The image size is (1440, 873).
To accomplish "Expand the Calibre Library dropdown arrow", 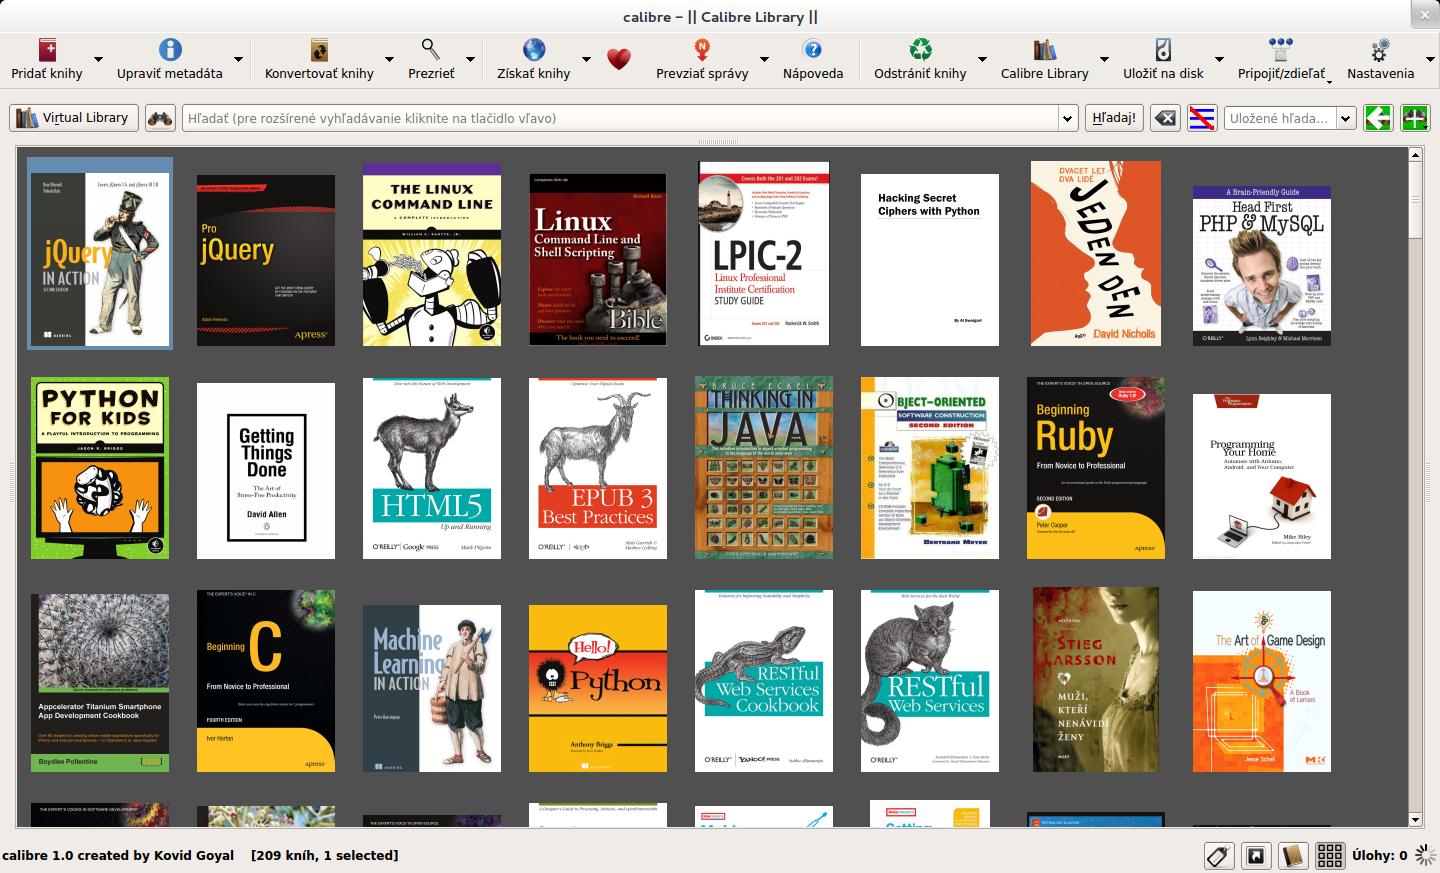I will click(1104, 60).
